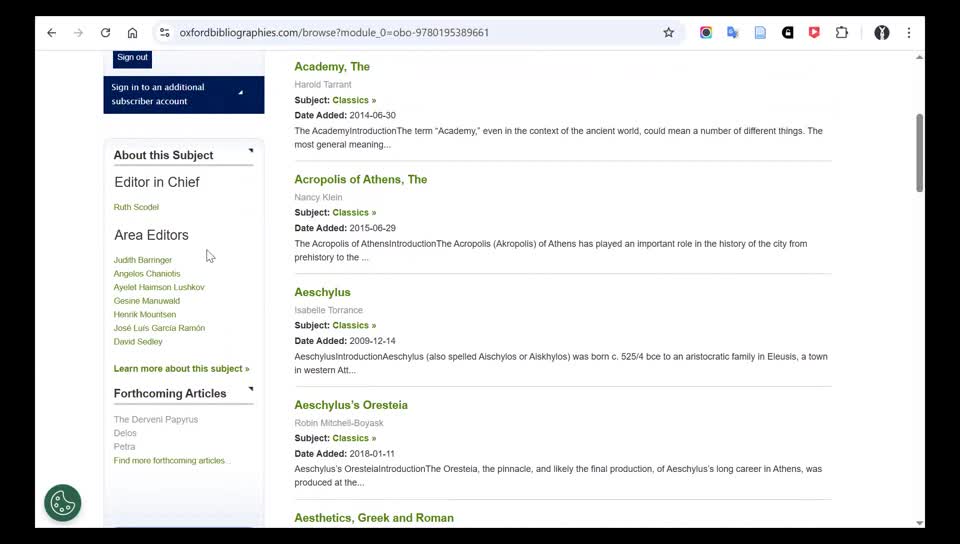Click forthcoming title The Derveni Papyrus
This screenshot has width=960, height=544.
pos(156,419)
